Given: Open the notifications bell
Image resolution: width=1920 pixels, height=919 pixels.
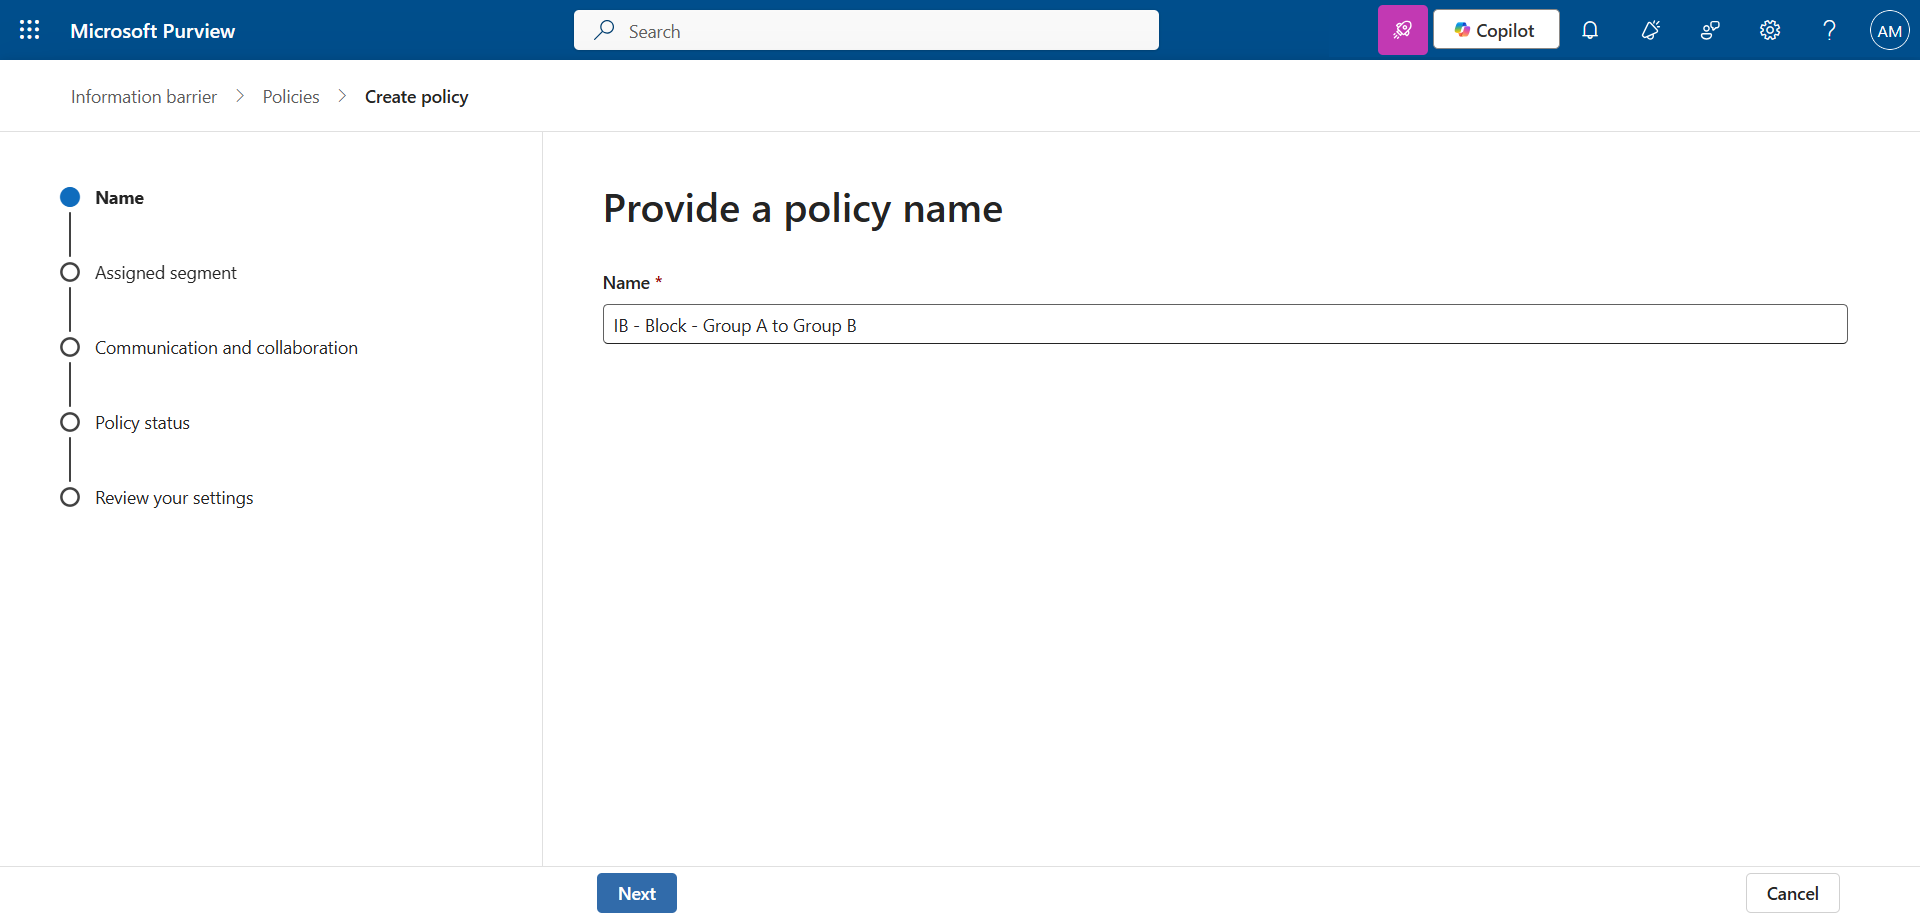Looking at the screenshot, I should pos(1589,30).
